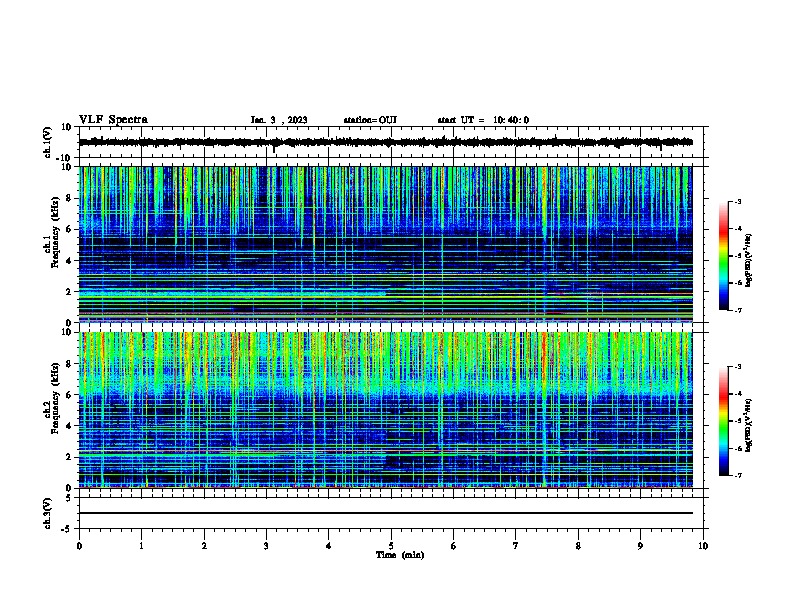Click the "start UT = 10:40:0" label
The image size is (792, 612).
(483, 120)
